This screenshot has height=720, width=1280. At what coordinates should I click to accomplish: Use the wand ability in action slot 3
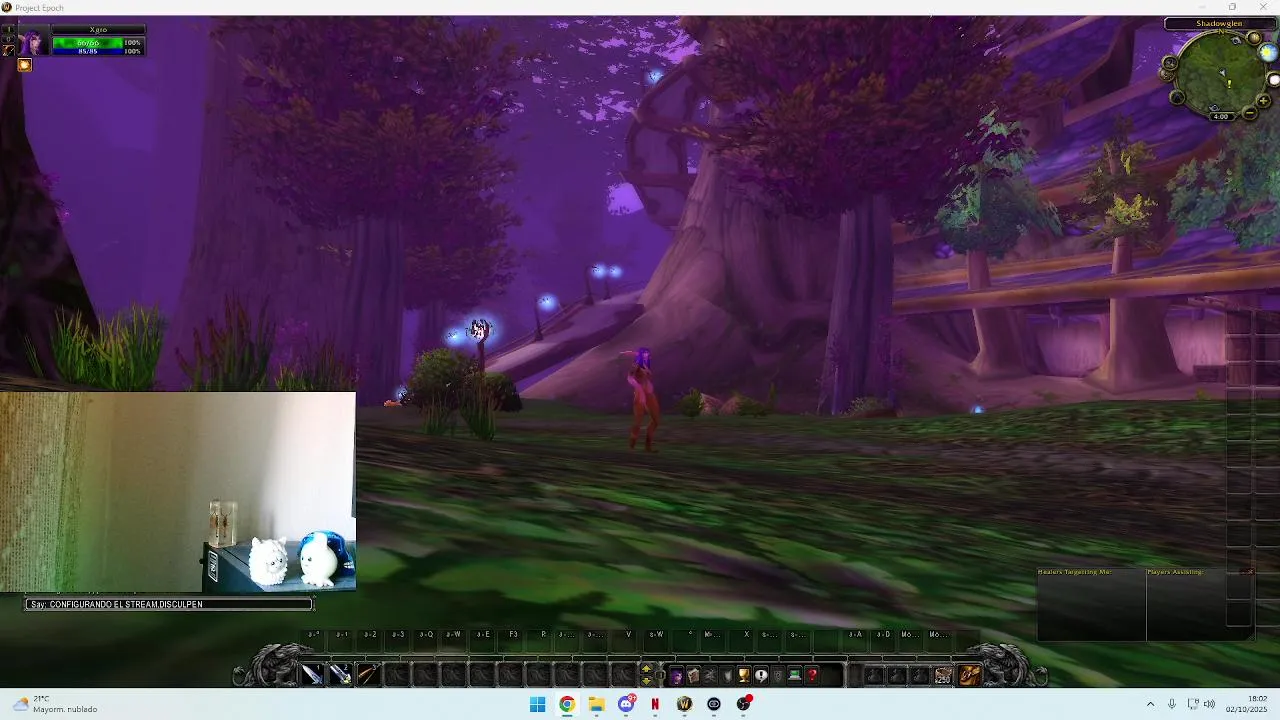tap(368, 675)
